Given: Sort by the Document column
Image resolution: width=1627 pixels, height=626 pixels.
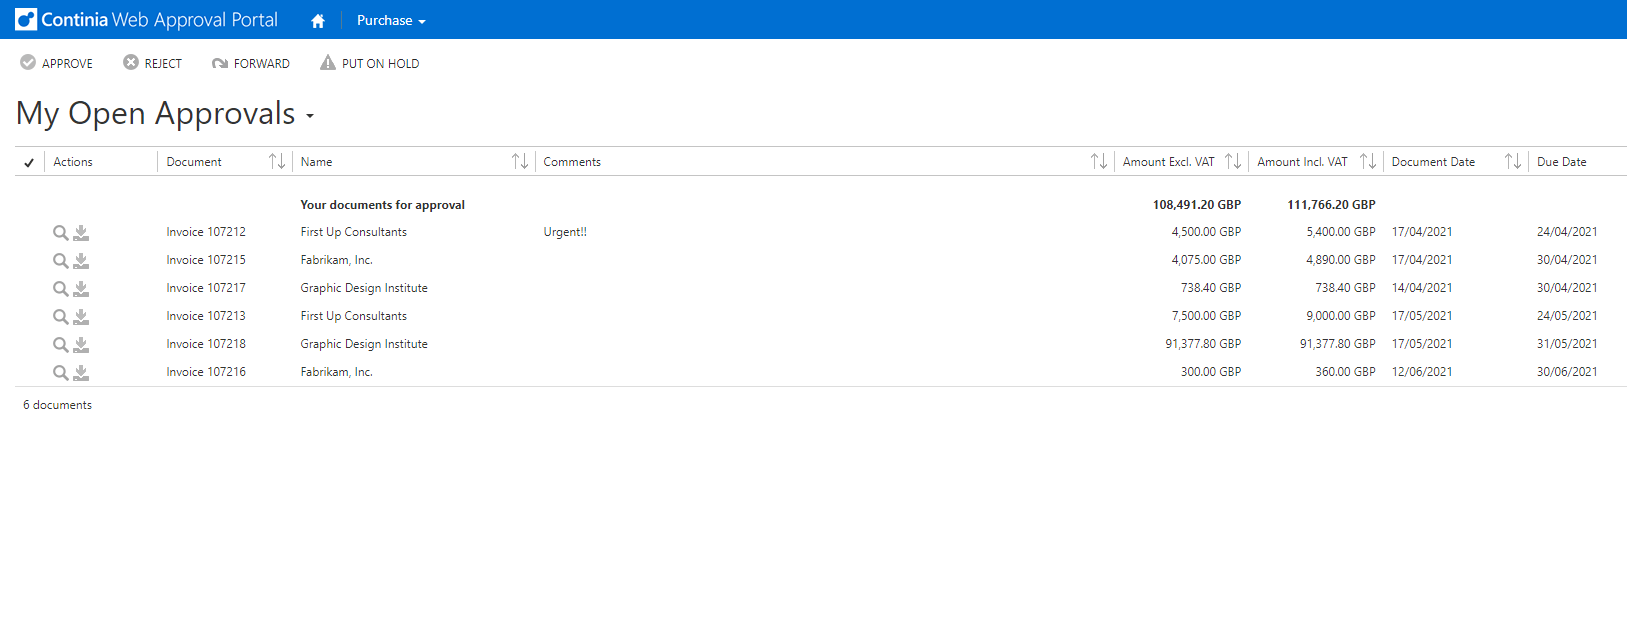Looking at the screenshot, I should [x=277, y=161].
